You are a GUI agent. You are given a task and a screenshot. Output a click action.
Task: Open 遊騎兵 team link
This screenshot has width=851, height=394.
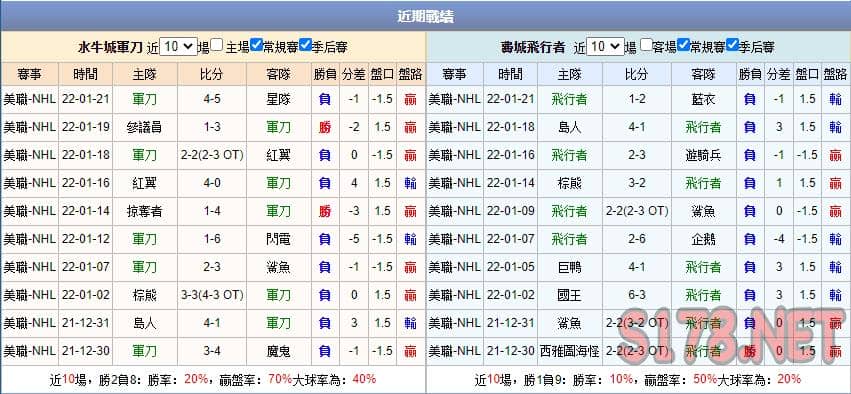click(703, 155)
